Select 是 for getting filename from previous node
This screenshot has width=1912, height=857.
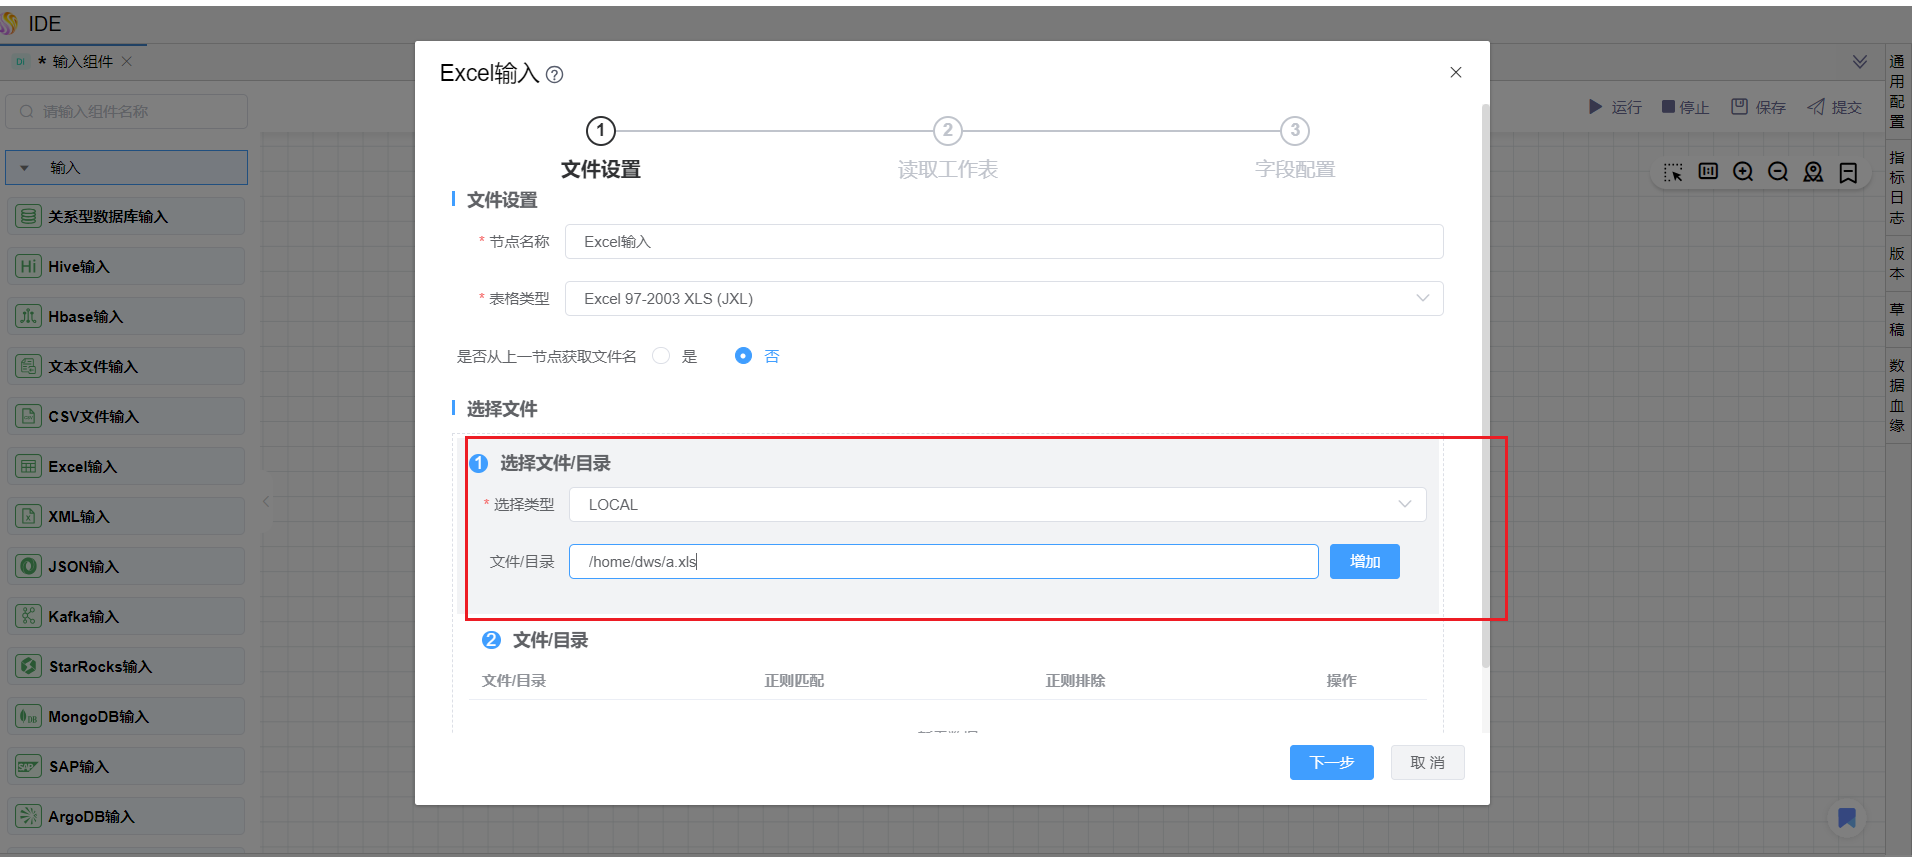tap(661, 356)
